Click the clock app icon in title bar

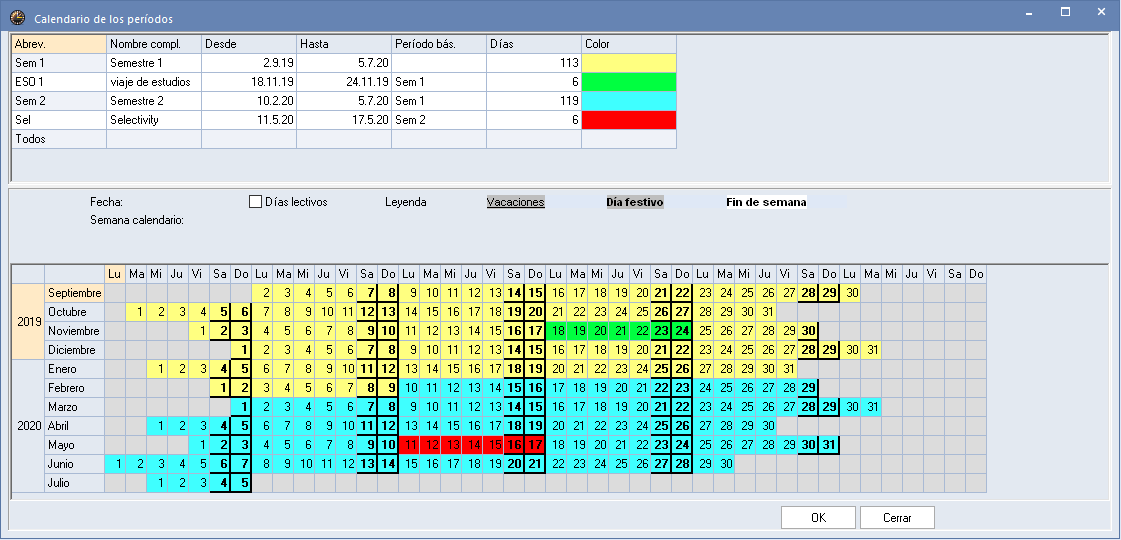point(17,19)
